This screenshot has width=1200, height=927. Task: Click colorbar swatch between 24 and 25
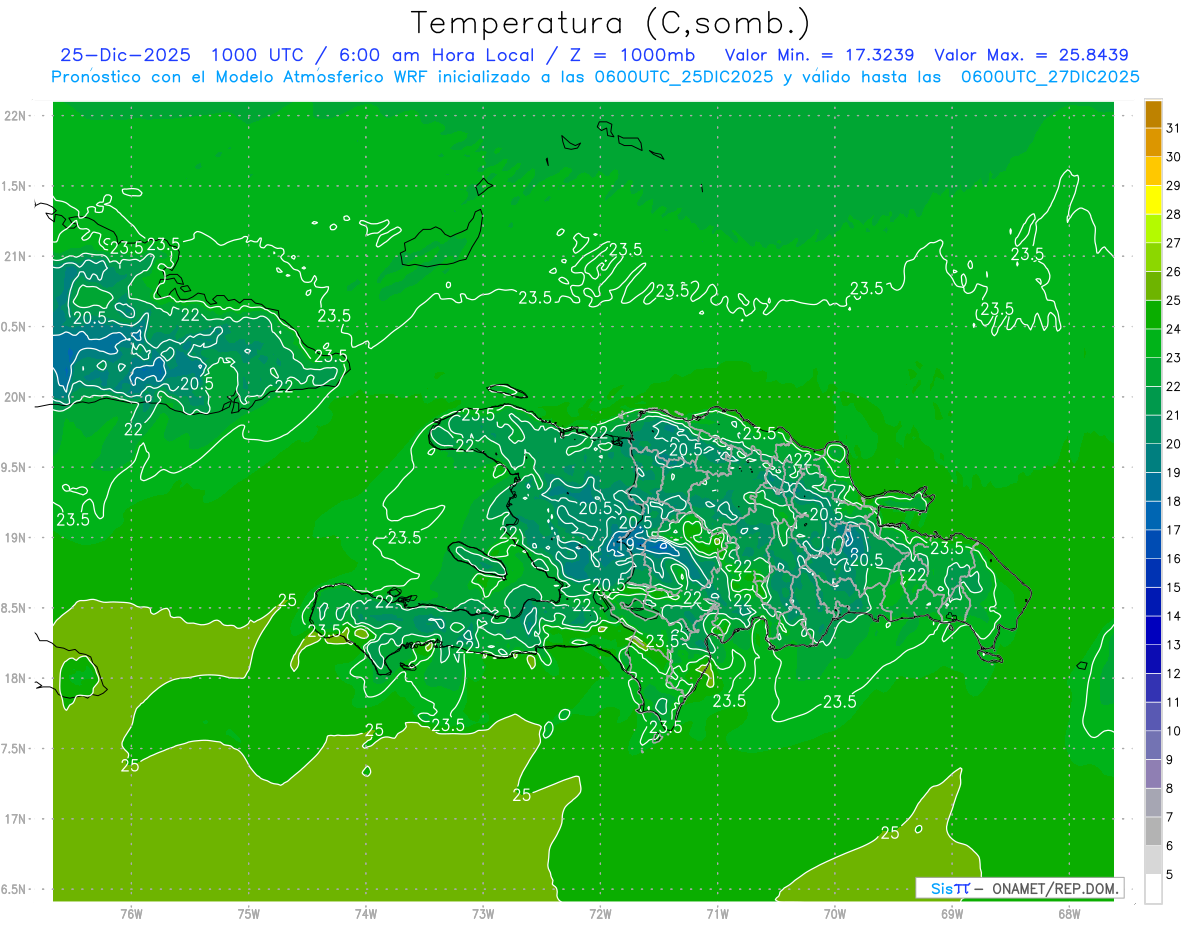1153,315
